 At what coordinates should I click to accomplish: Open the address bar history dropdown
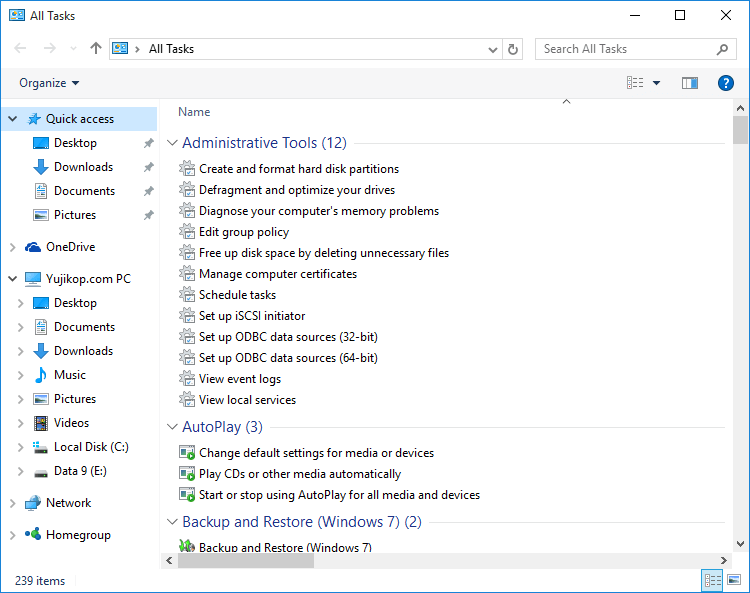click(x=493, y=49)
